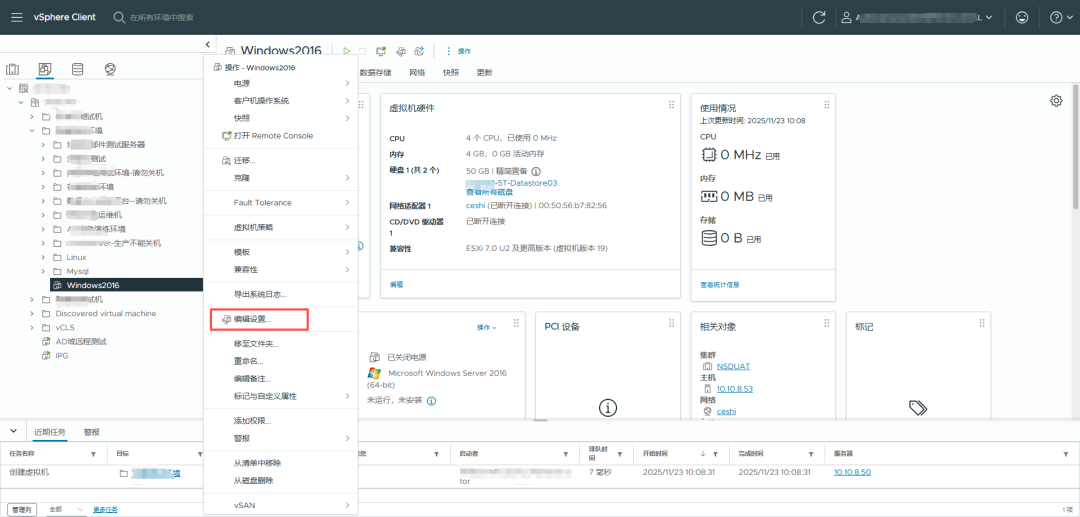Launch console icon in VM toolbar
This screenshot has width=1080, height=517.
click(x=381, y=51)
